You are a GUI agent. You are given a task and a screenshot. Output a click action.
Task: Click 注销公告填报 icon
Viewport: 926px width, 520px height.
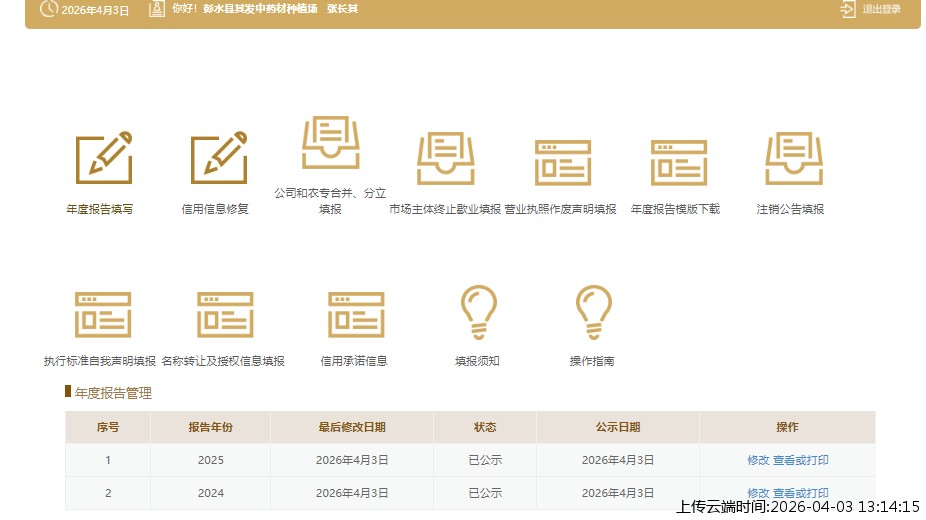(x=793, y=158)
